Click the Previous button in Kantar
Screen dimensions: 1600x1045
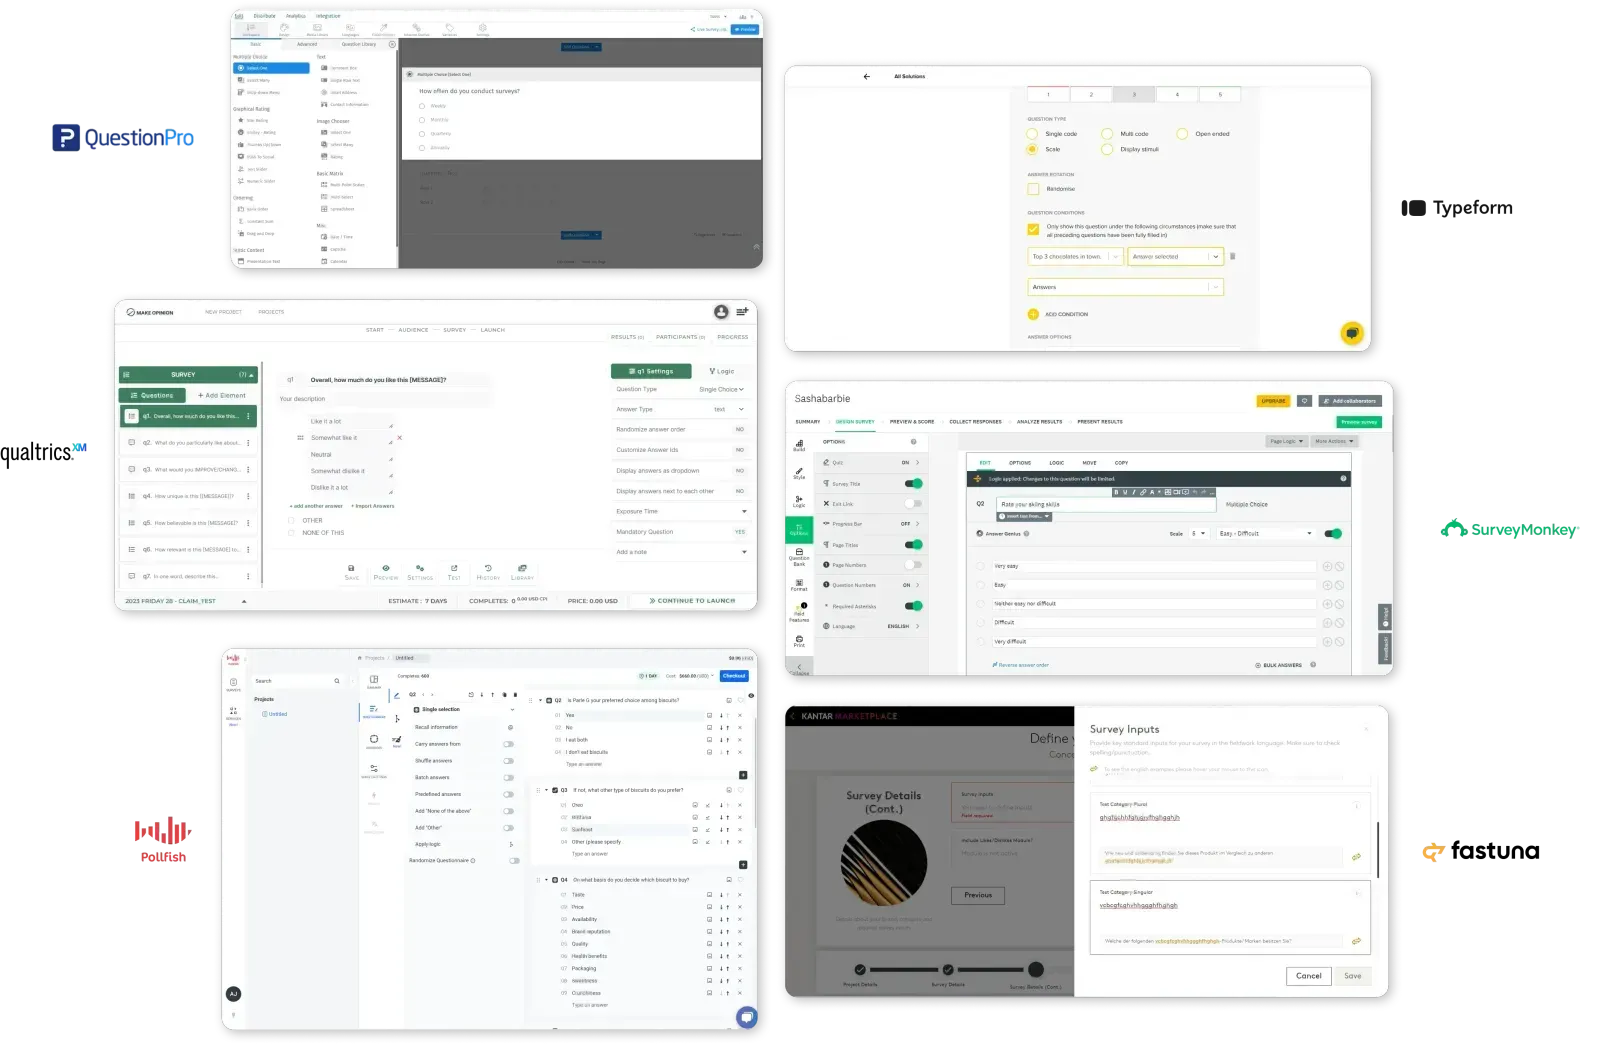[978, 895]
